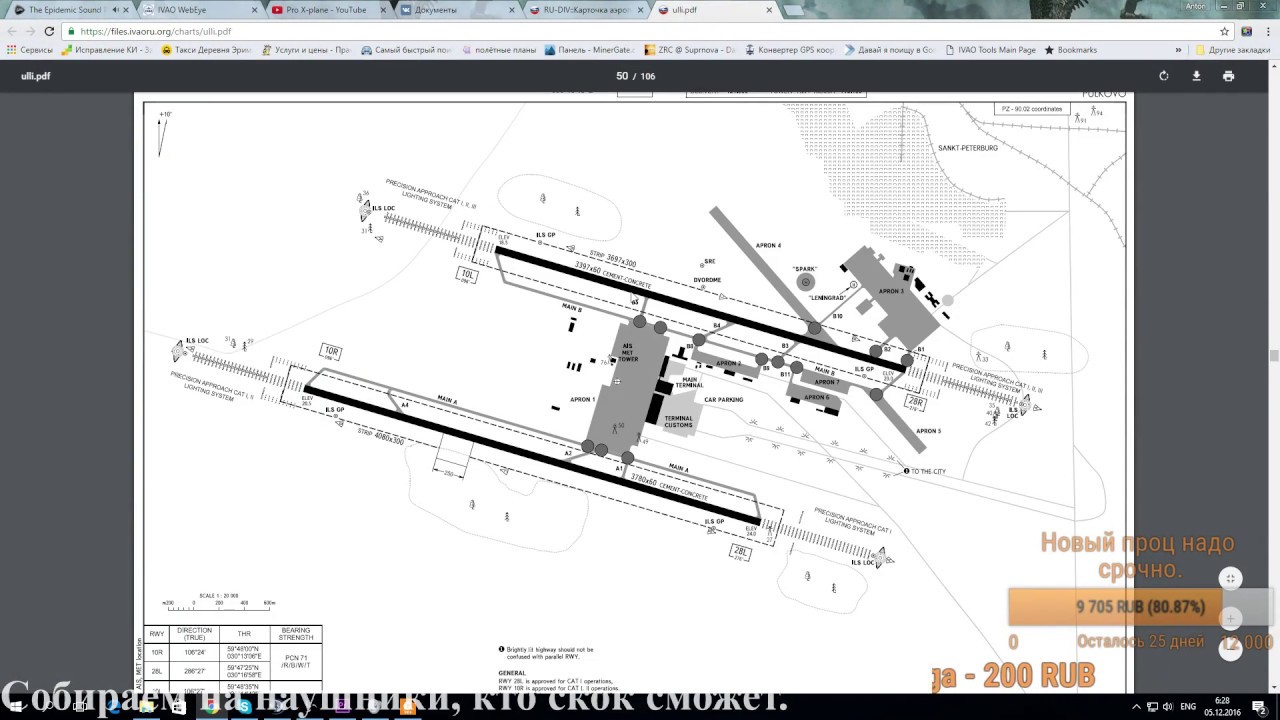Open the Chrome menu button
Viewport: 1280px width, 720px height.
[x=1266, y=31]
